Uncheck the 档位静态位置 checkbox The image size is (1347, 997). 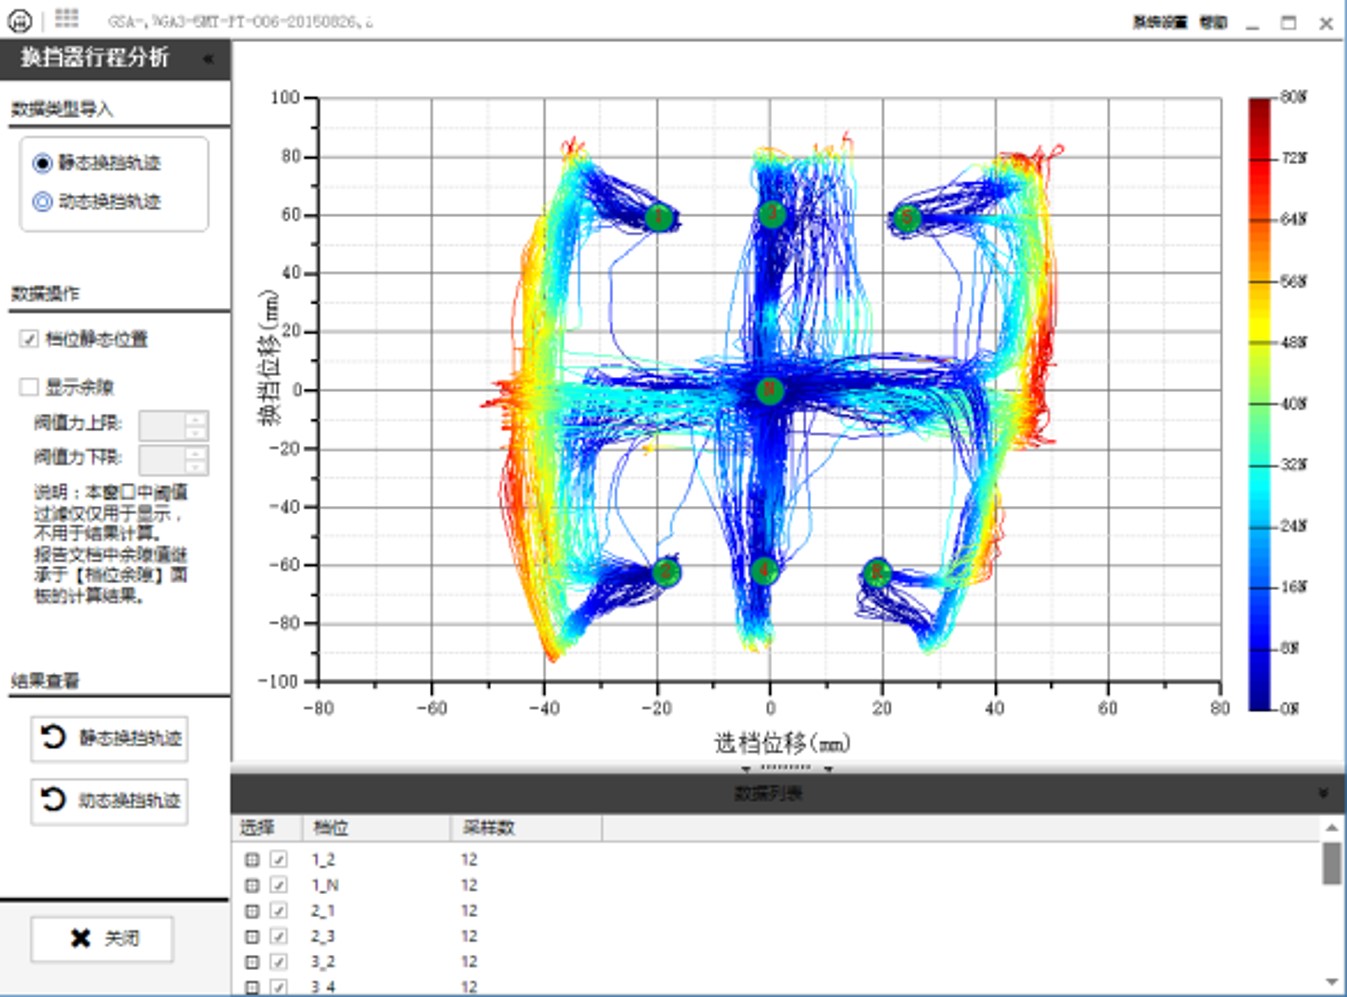[29, 339]
